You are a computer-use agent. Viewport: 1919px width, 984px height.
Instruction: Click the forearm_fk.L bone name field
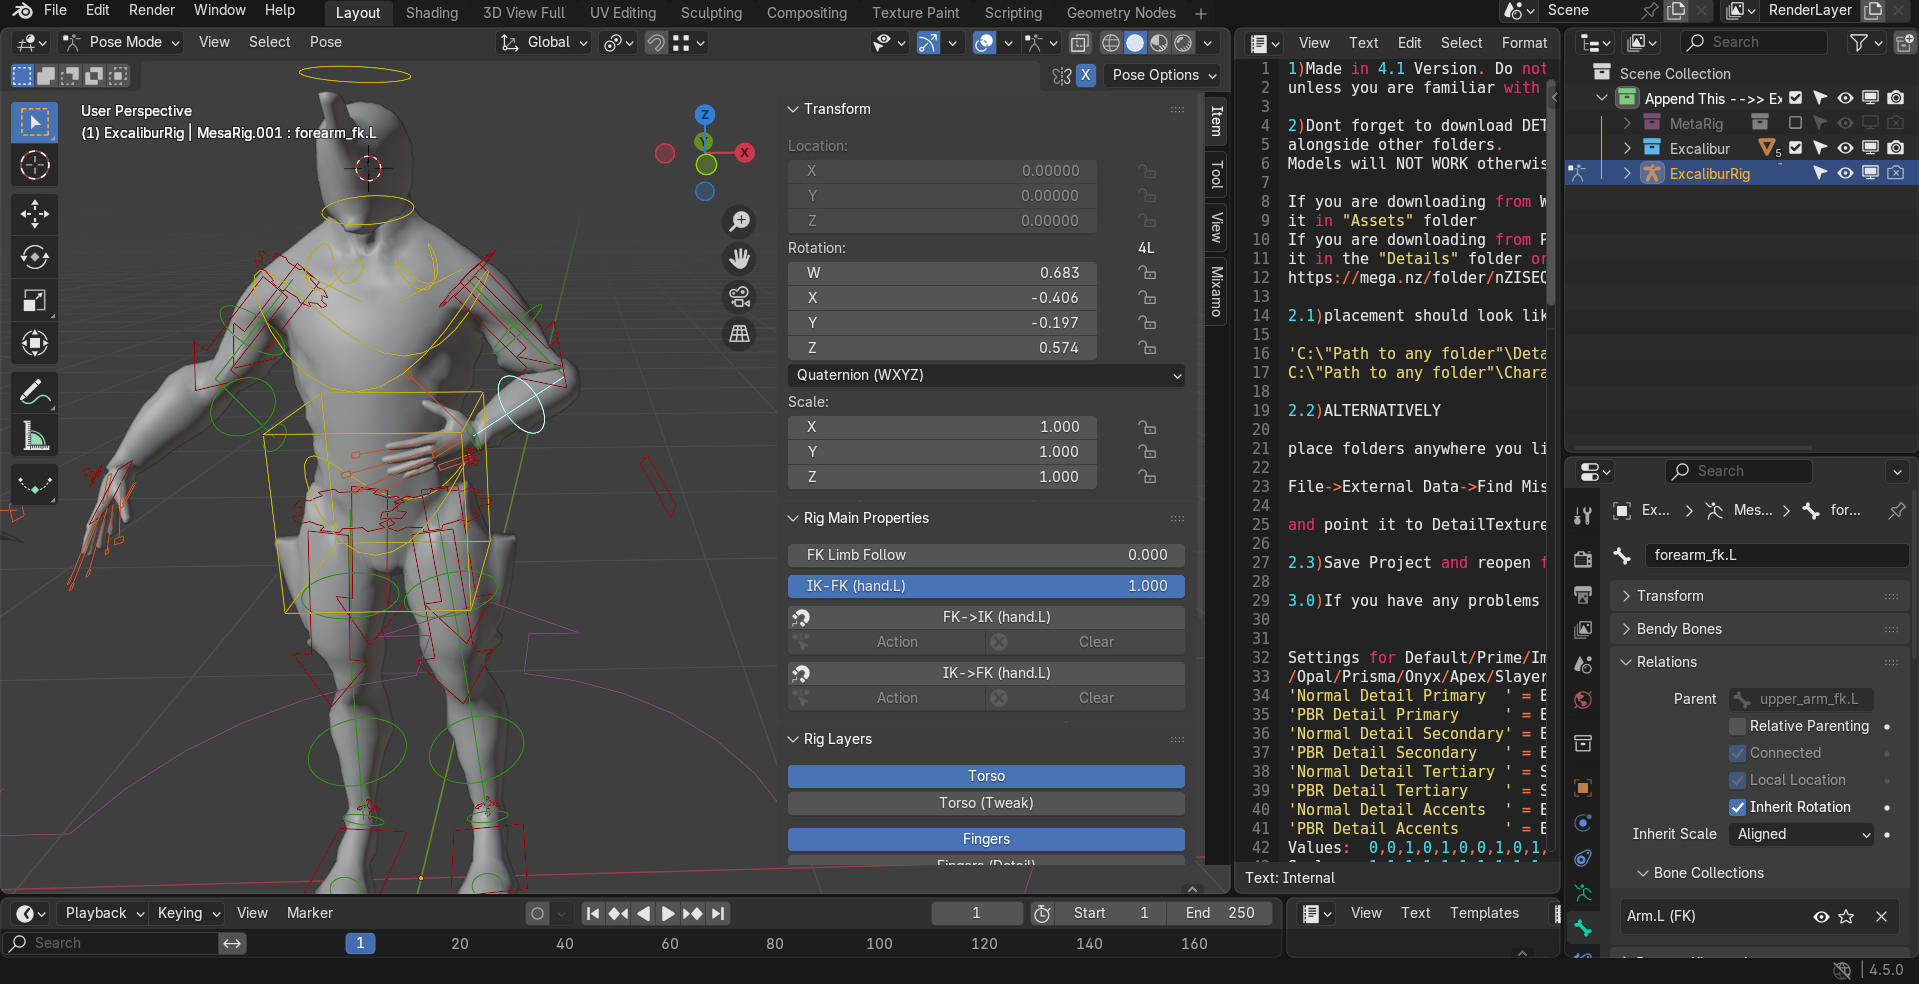(x=1774, y=555)
